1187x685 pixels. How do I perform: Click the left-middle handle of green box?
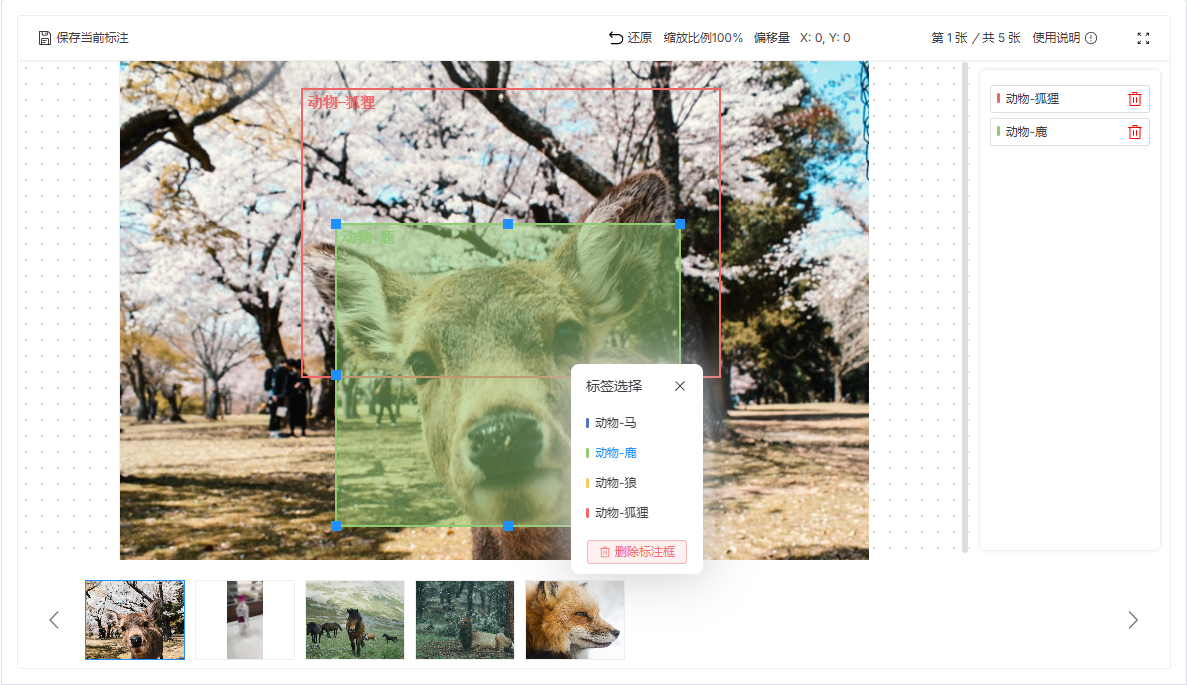[336, 375]
